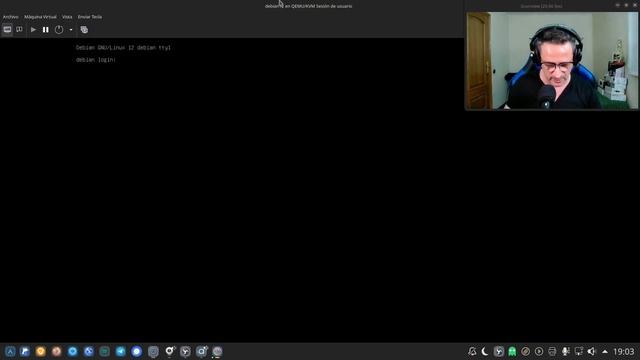Open notifications bell in system tray
Screen dimensions: 640x360
pos(472,351)
